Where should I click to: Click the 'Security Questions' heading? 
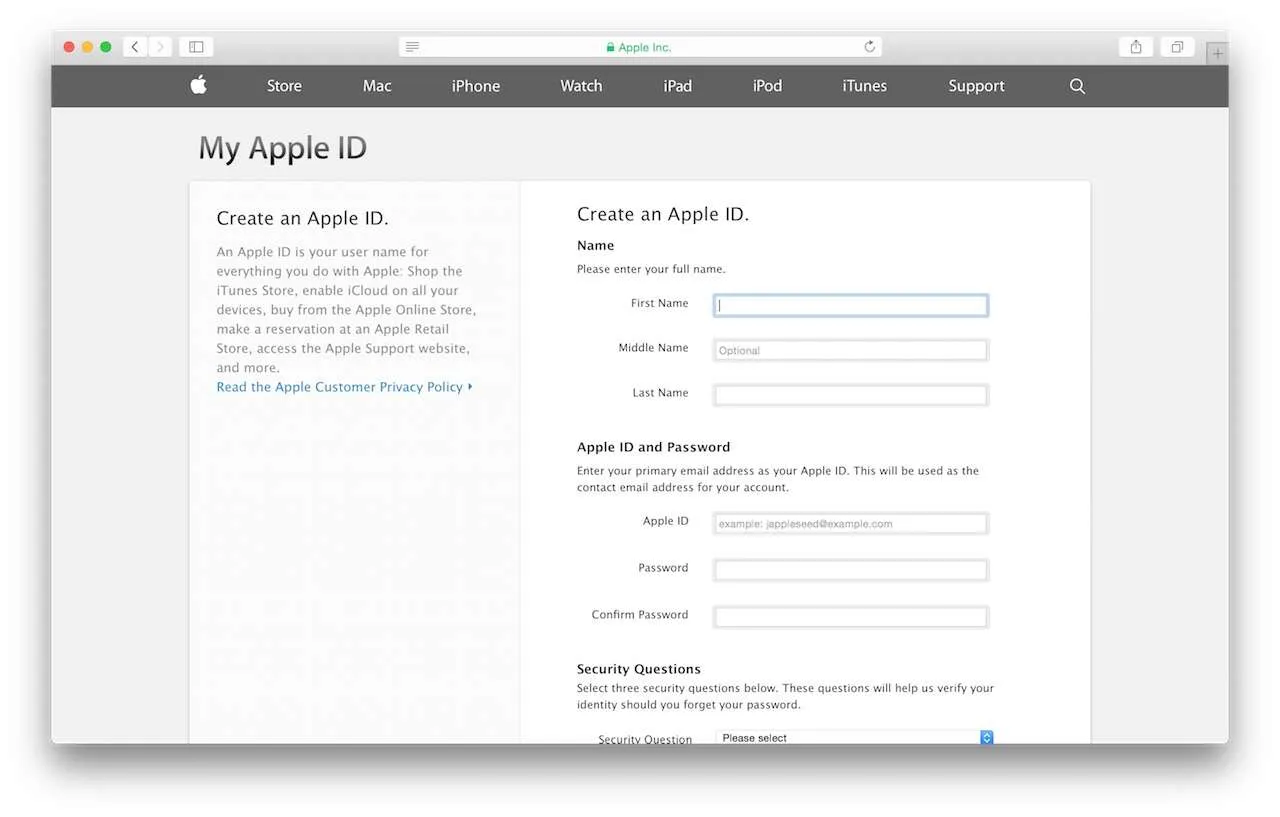[x=639, y=669]
